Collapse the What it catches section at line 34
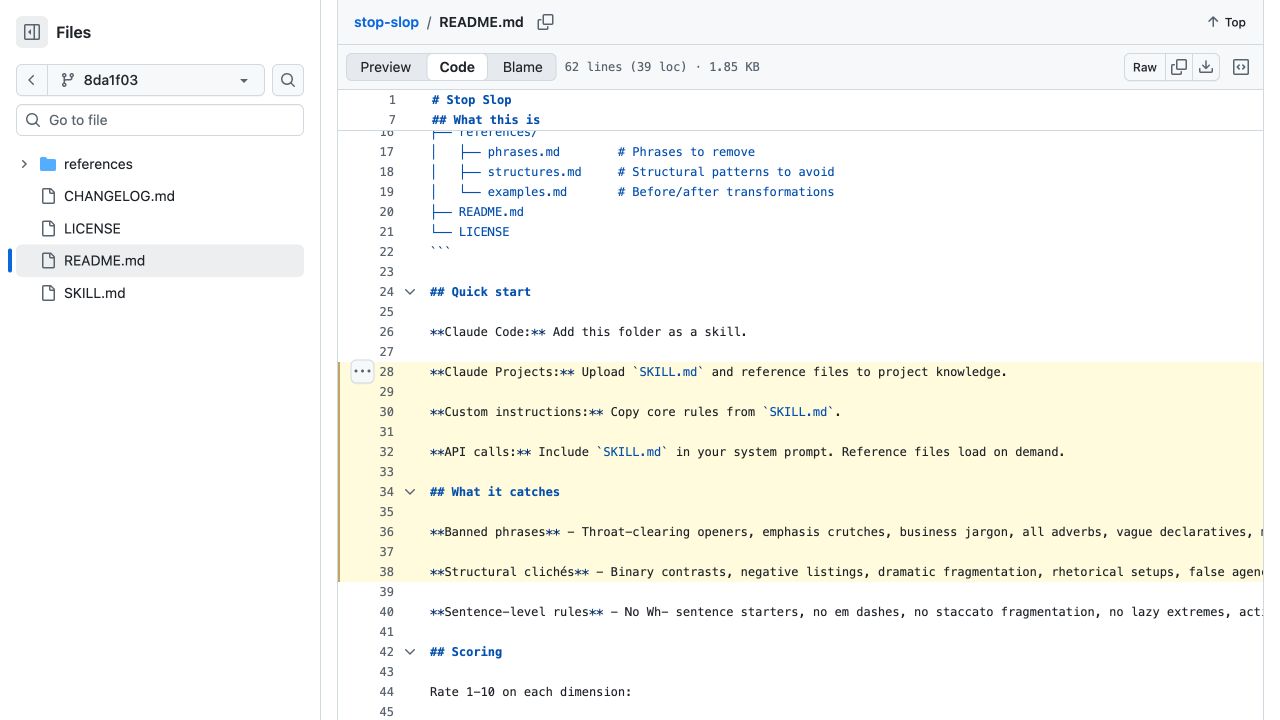Image resolution: width=1280 pixels, height=720 pixels. [409, 492]
